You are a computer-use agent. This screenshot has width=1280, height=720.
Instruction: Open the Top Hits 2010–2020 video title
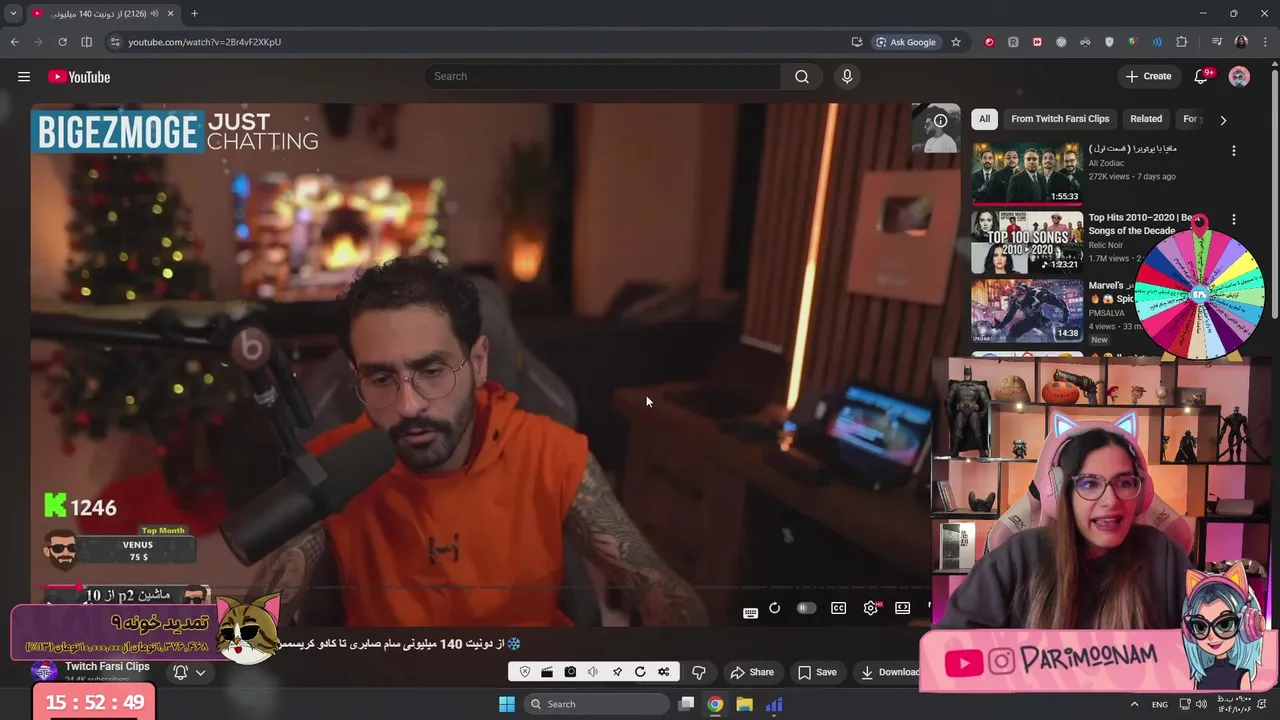click(1142, 224)
